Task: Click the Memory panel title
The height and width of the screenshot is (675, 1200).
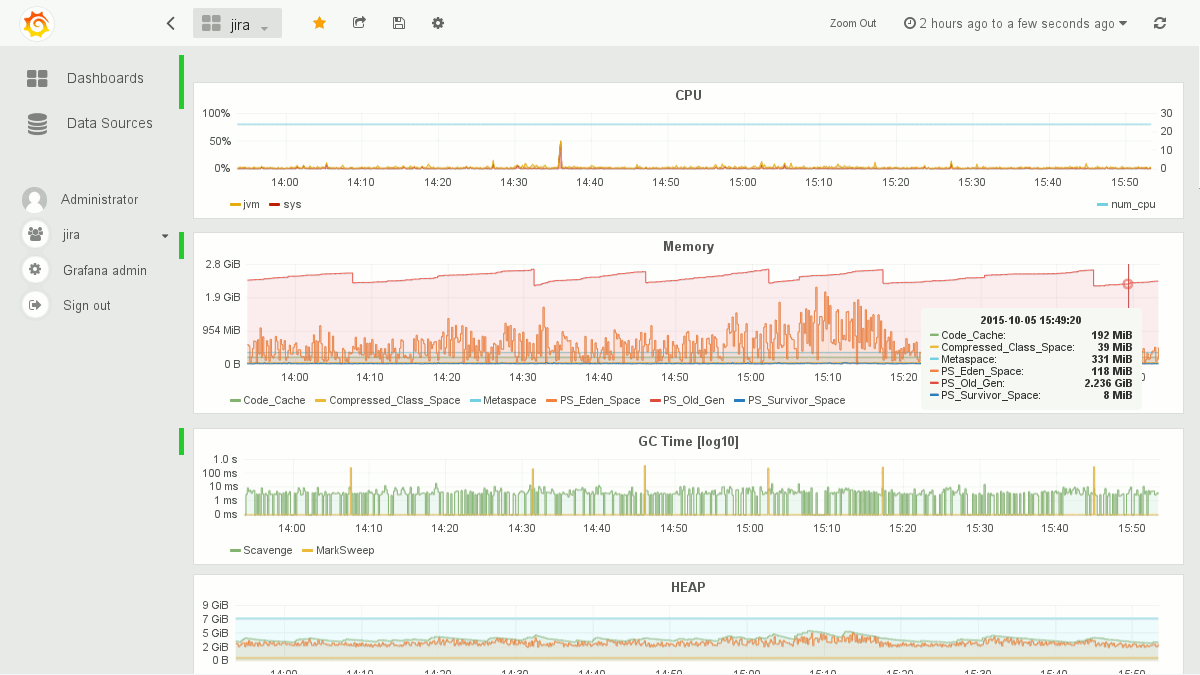Action: 688,246
